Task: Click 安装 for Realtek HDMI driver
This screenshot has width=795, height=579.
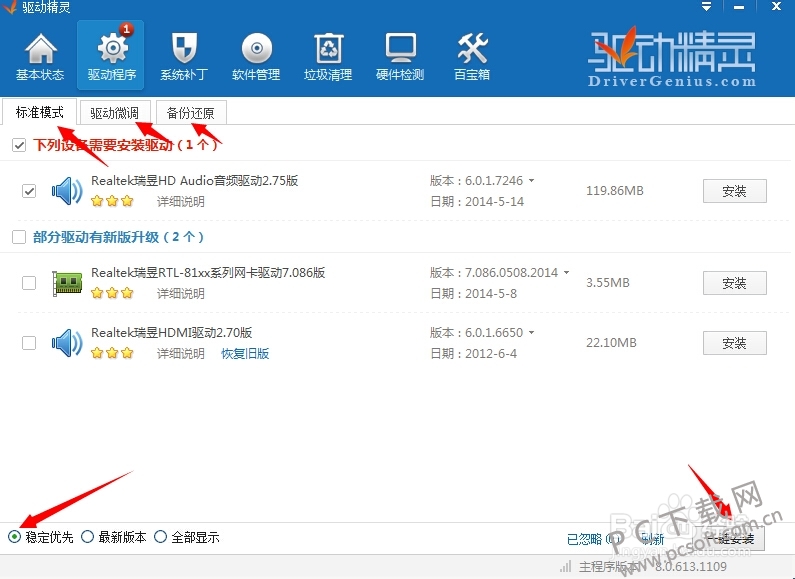Action: (735, 343)
